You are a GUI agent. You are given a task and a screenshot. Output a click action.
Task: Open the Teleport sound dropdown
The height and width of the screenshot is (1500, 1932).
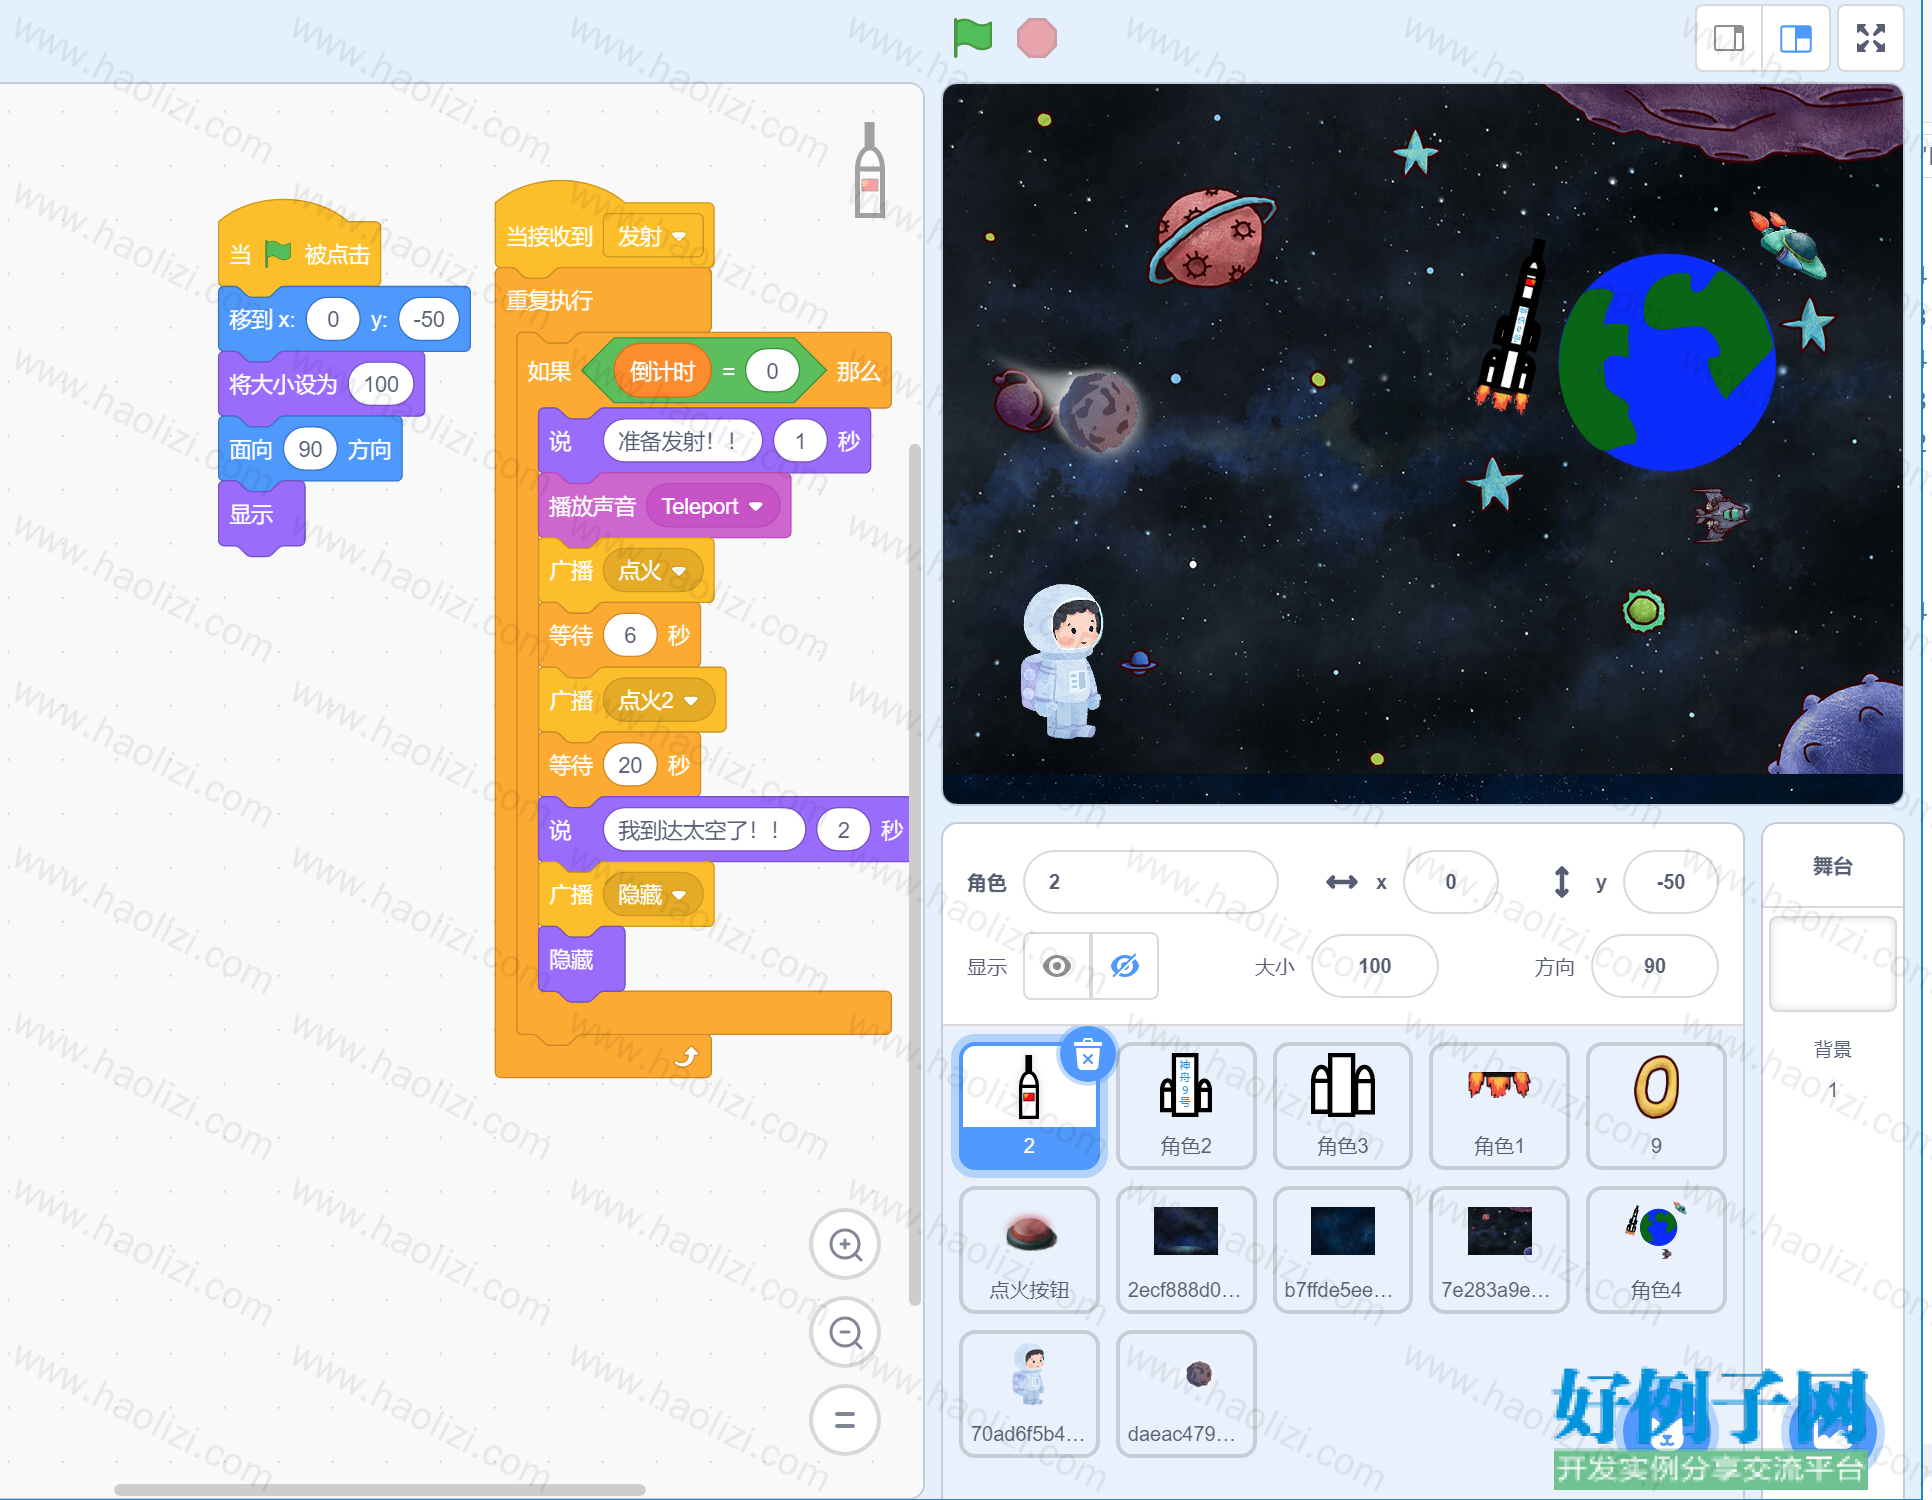coord(712,506)
